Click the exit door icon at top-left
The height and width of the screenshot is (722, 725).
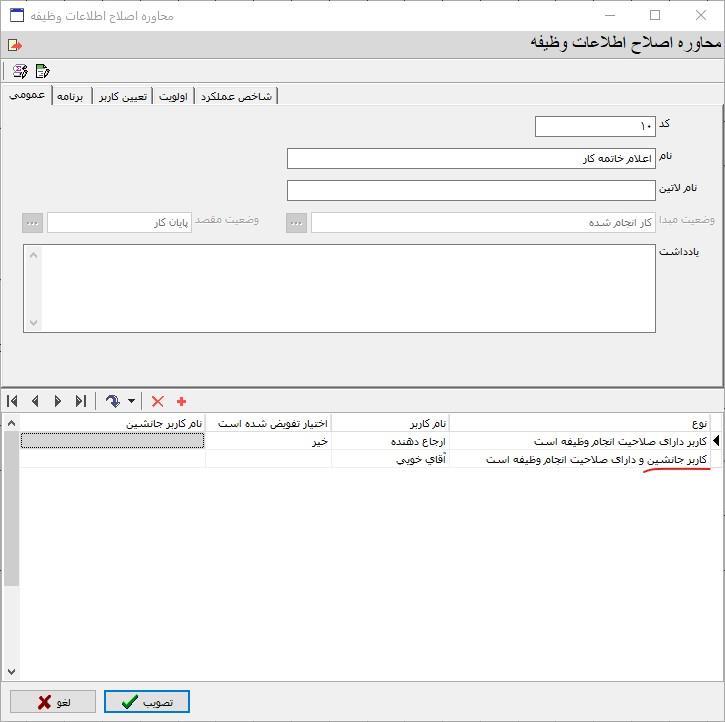coord(14,45)
